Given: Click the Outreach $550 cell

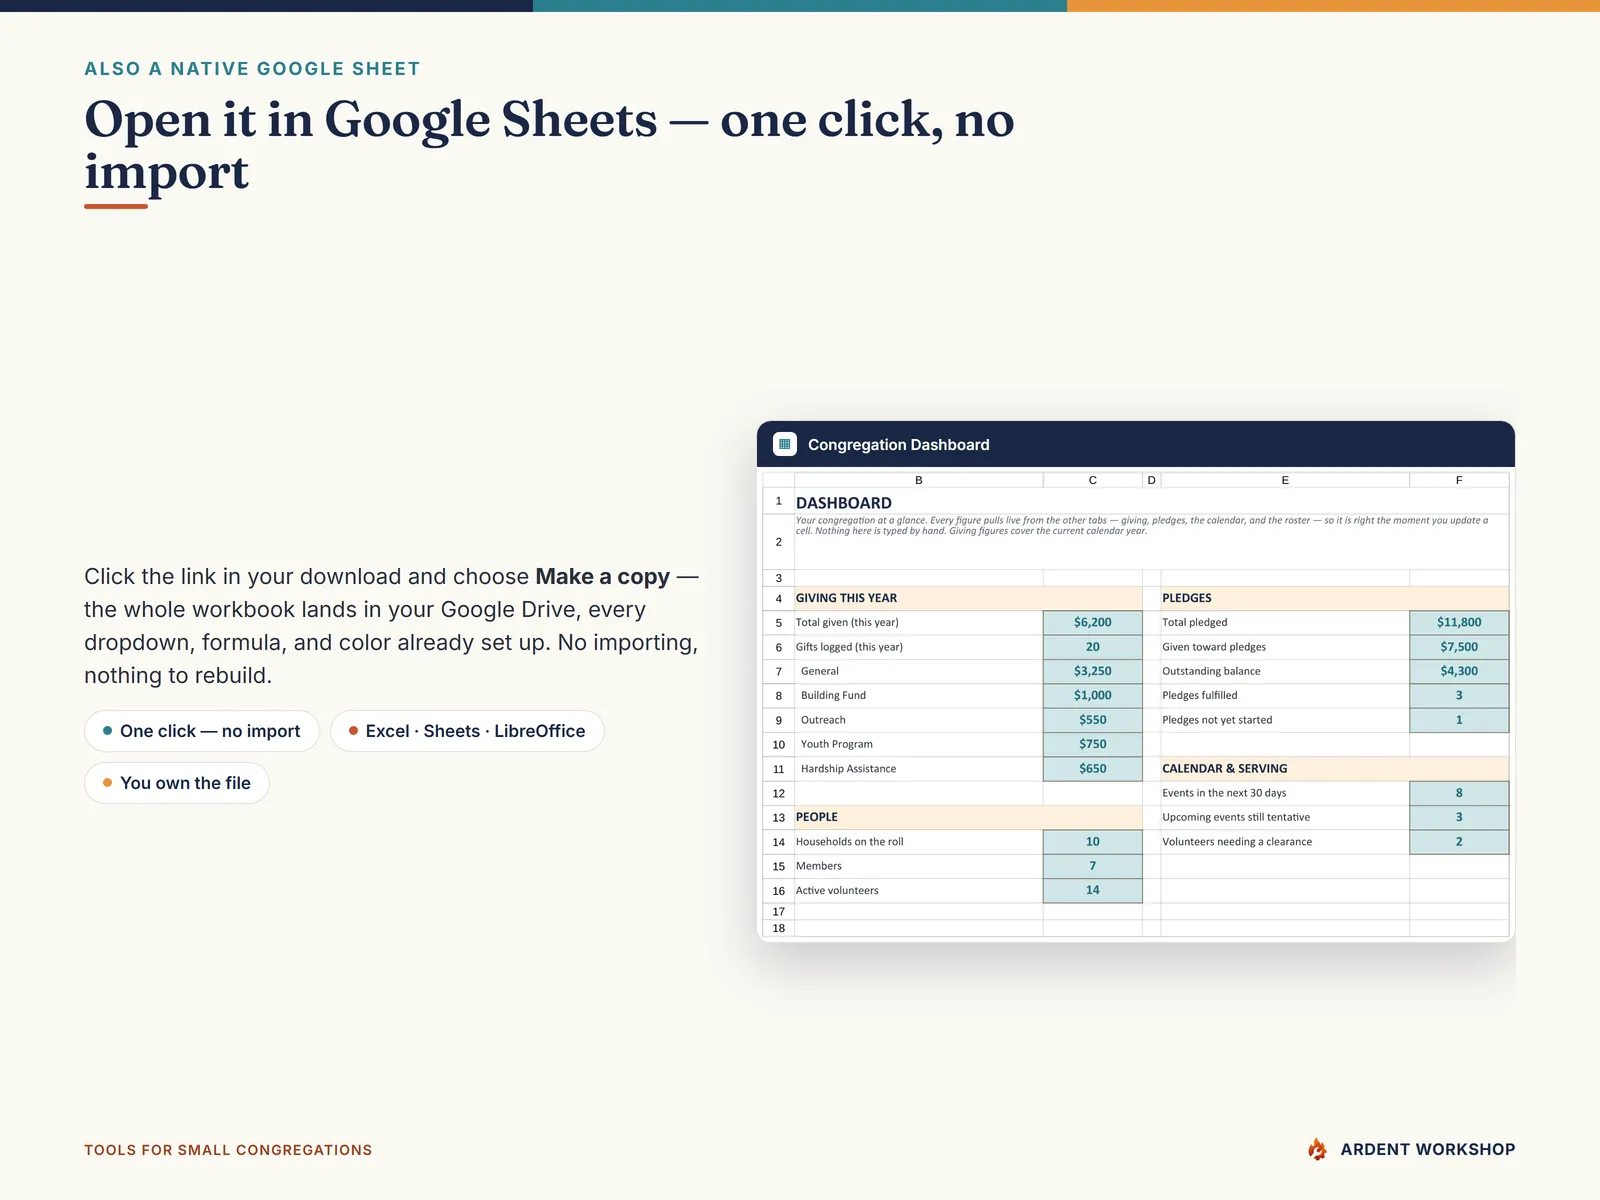Looking at the screenshot, I should [1093, 720].
